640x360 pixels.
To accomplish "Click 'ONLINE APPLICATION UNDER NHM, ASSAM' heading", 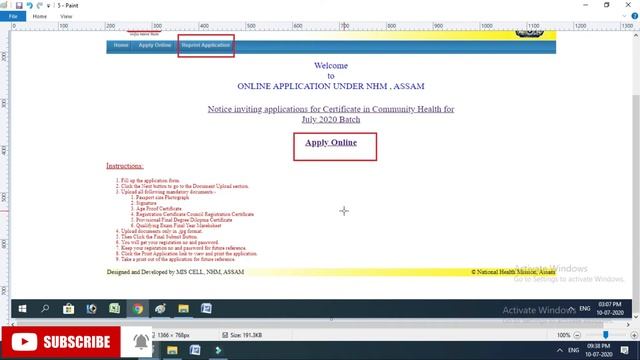I will [x=331, y=86].
